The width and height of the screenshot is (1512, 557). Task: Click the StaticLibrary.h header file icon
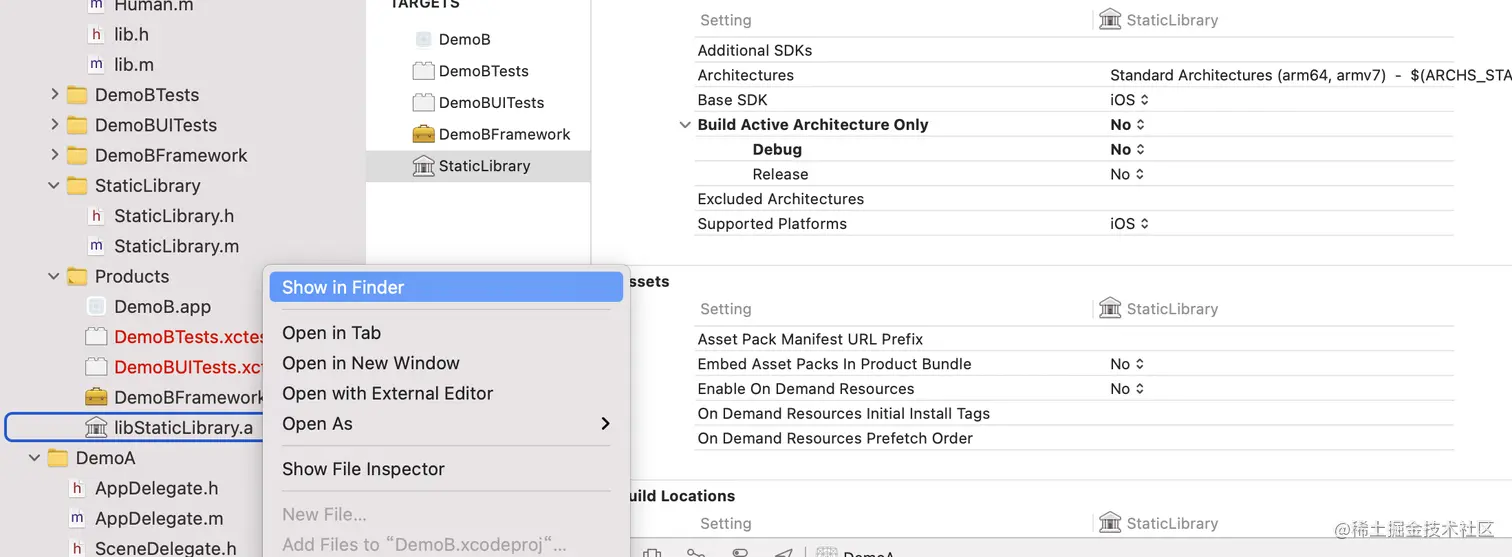tap(96, 216)
